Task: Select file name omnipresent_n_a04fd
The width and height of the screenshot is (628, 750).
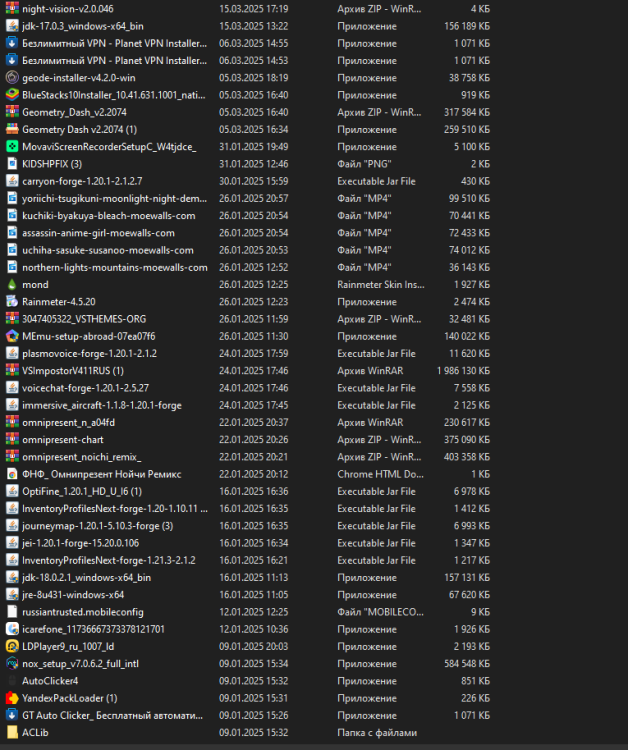Action: coord(68,422)
